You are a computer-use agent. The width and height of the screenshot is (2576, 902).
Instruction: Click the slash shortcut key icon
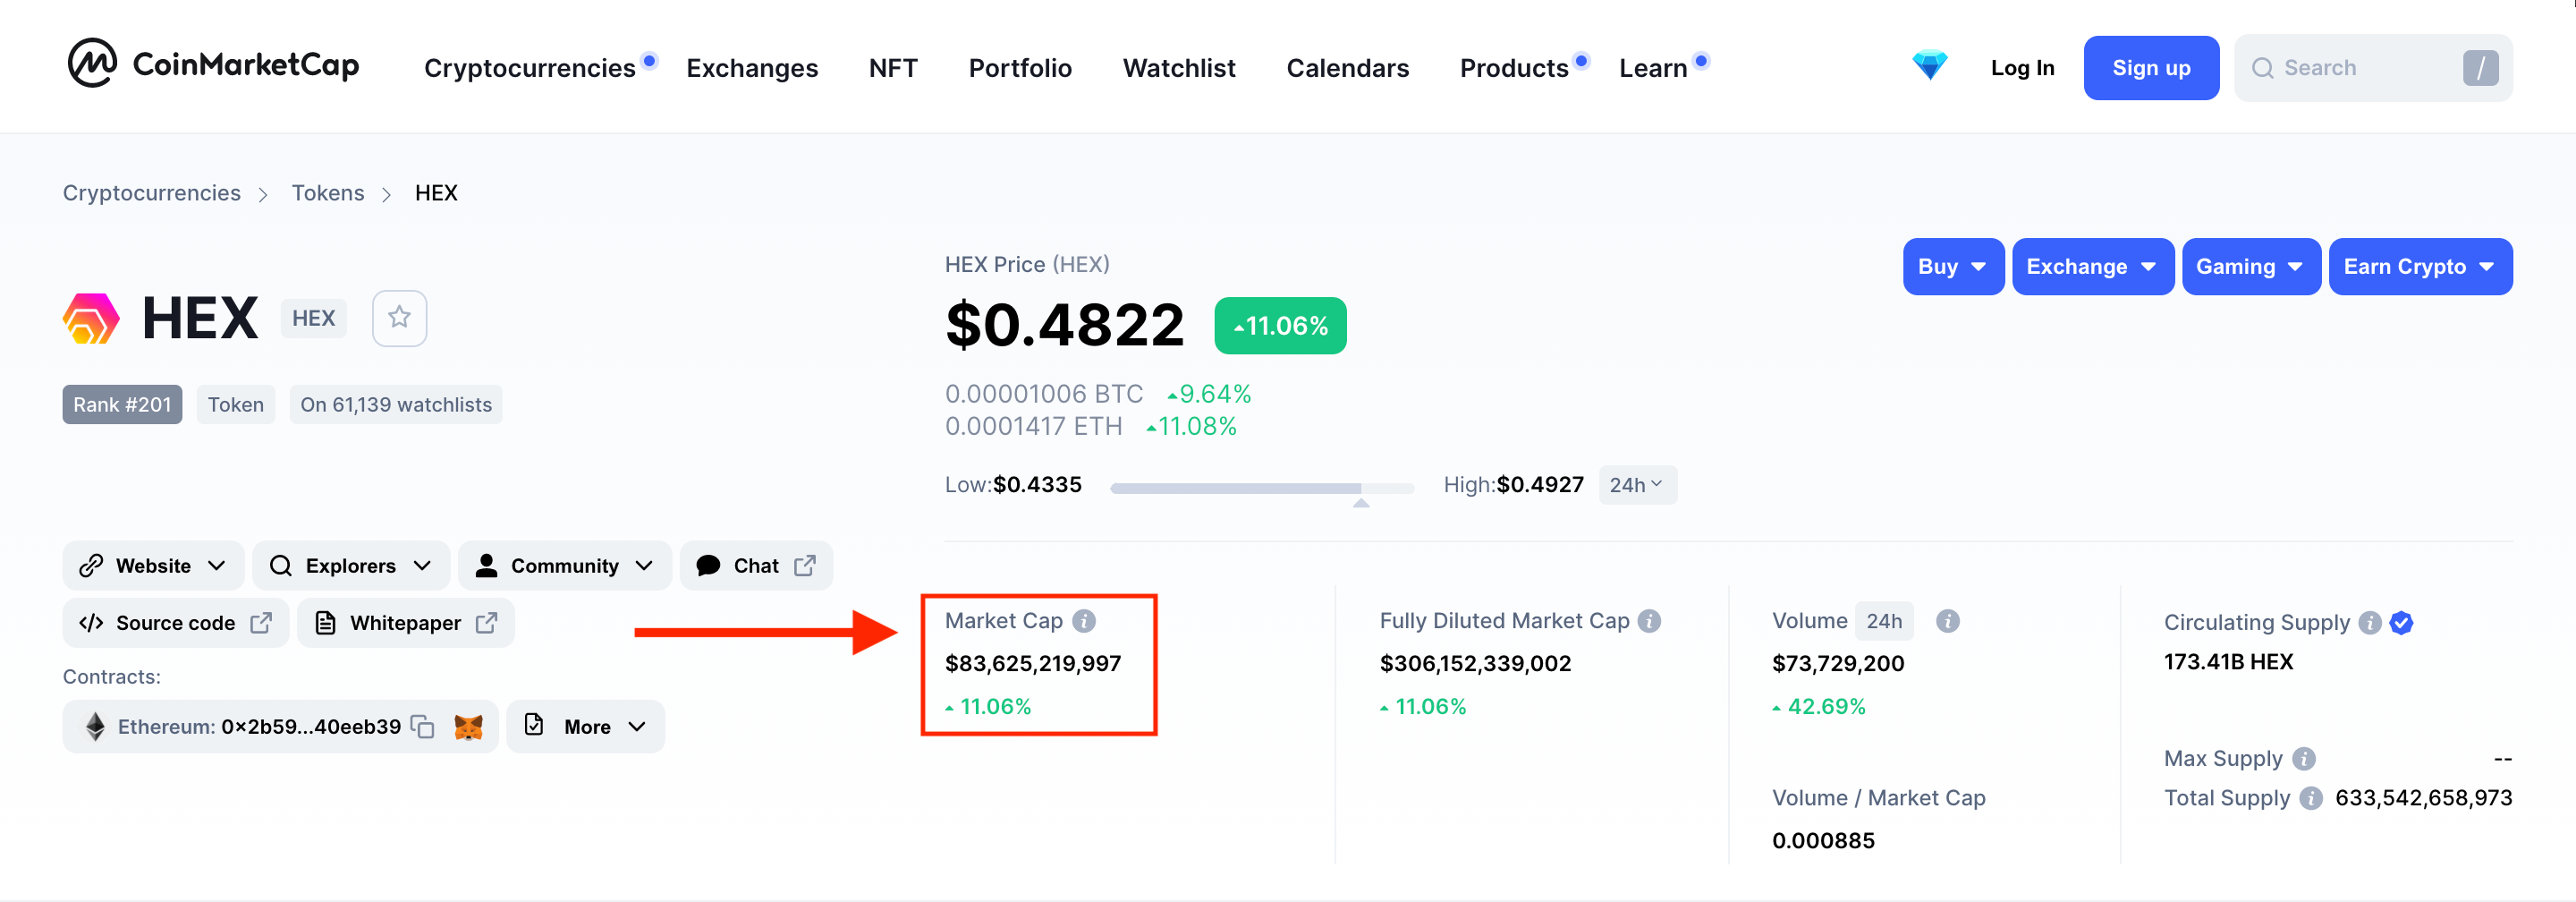(2480, 68)
